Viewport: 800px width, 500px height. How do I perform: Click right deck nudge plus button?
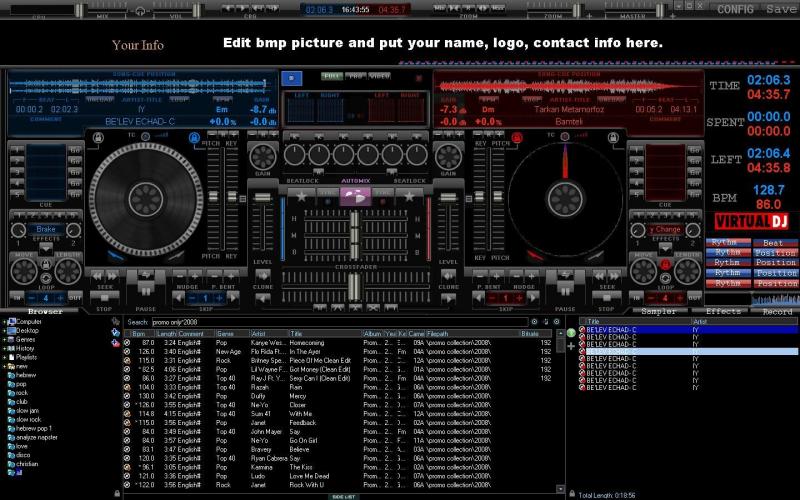pyautogui.click(x=531, y=276)
